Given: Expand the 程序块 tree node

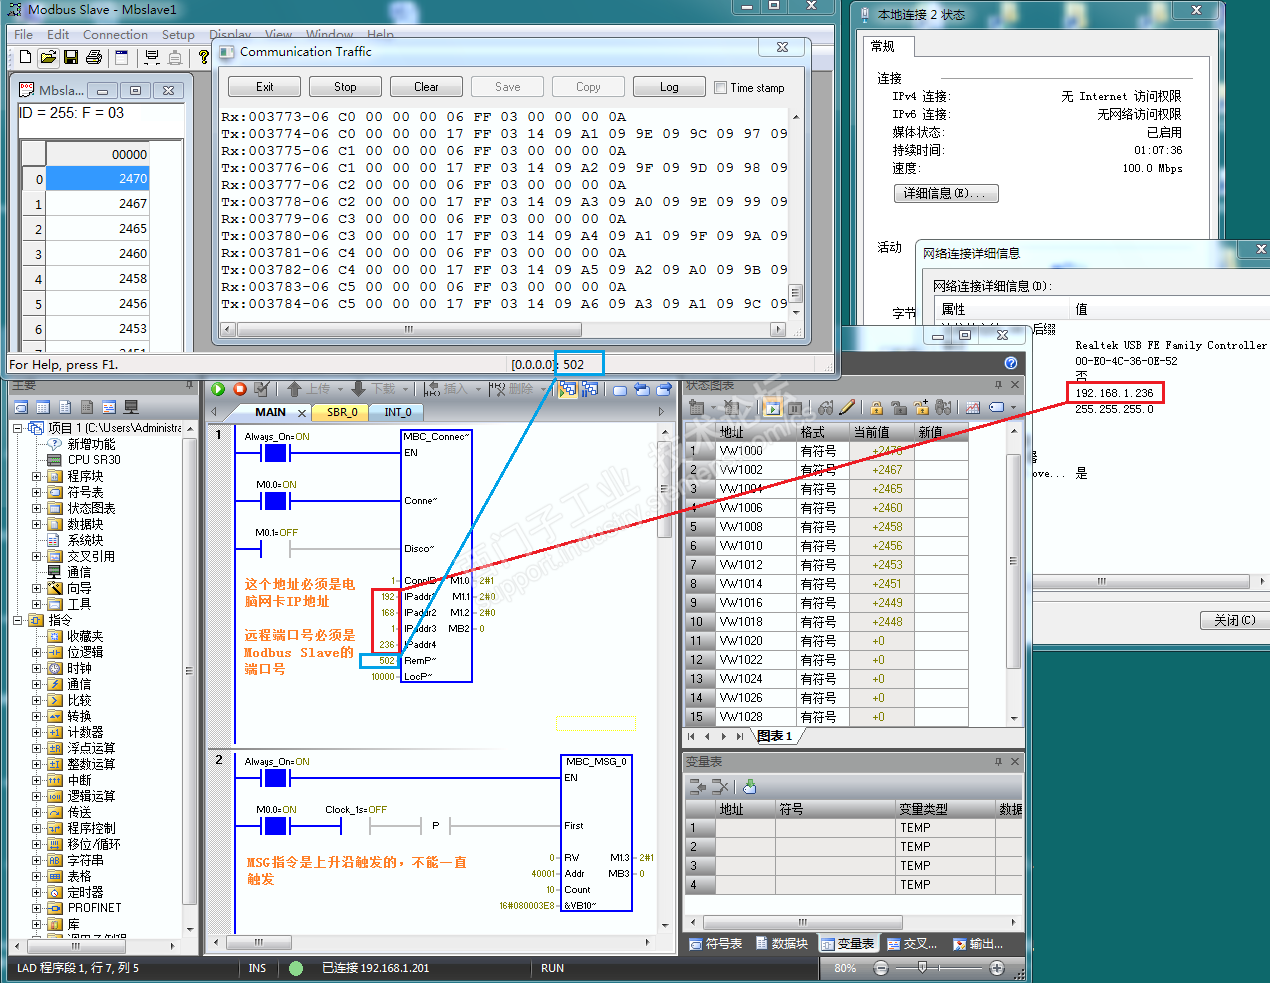Looking at the screenshot, I should tap(37, 476).
